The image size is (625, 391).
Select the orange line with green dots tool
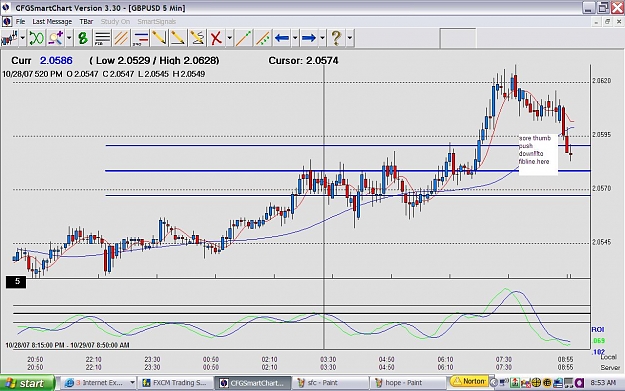click(262, 38)
